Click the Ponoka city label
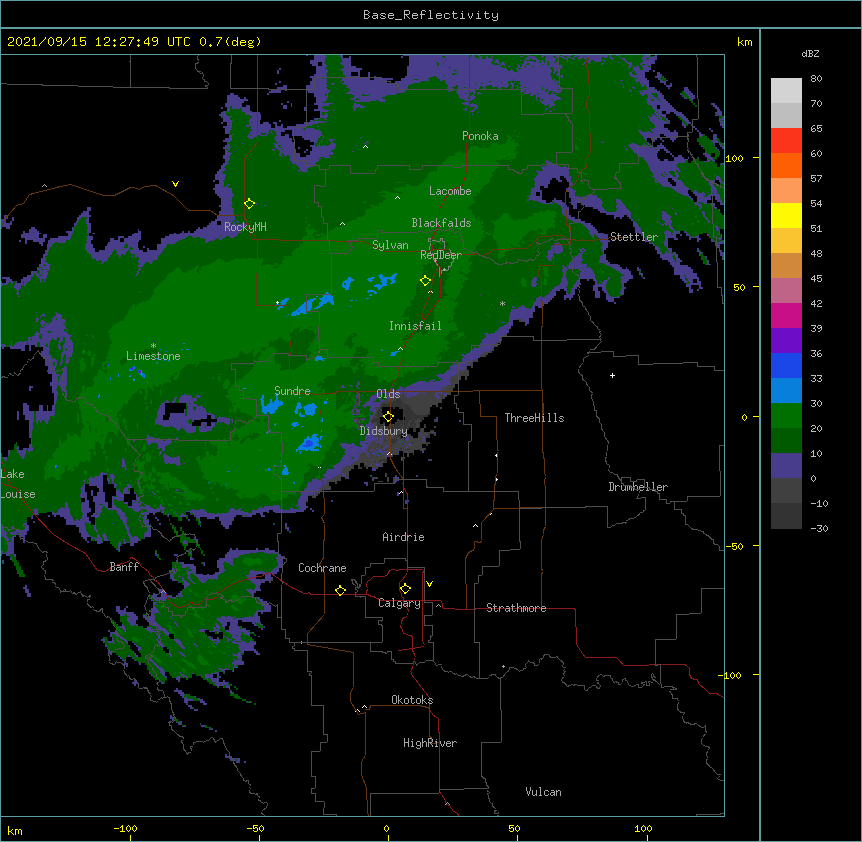This screenshot has height=842, width=862. click(480, 136)
